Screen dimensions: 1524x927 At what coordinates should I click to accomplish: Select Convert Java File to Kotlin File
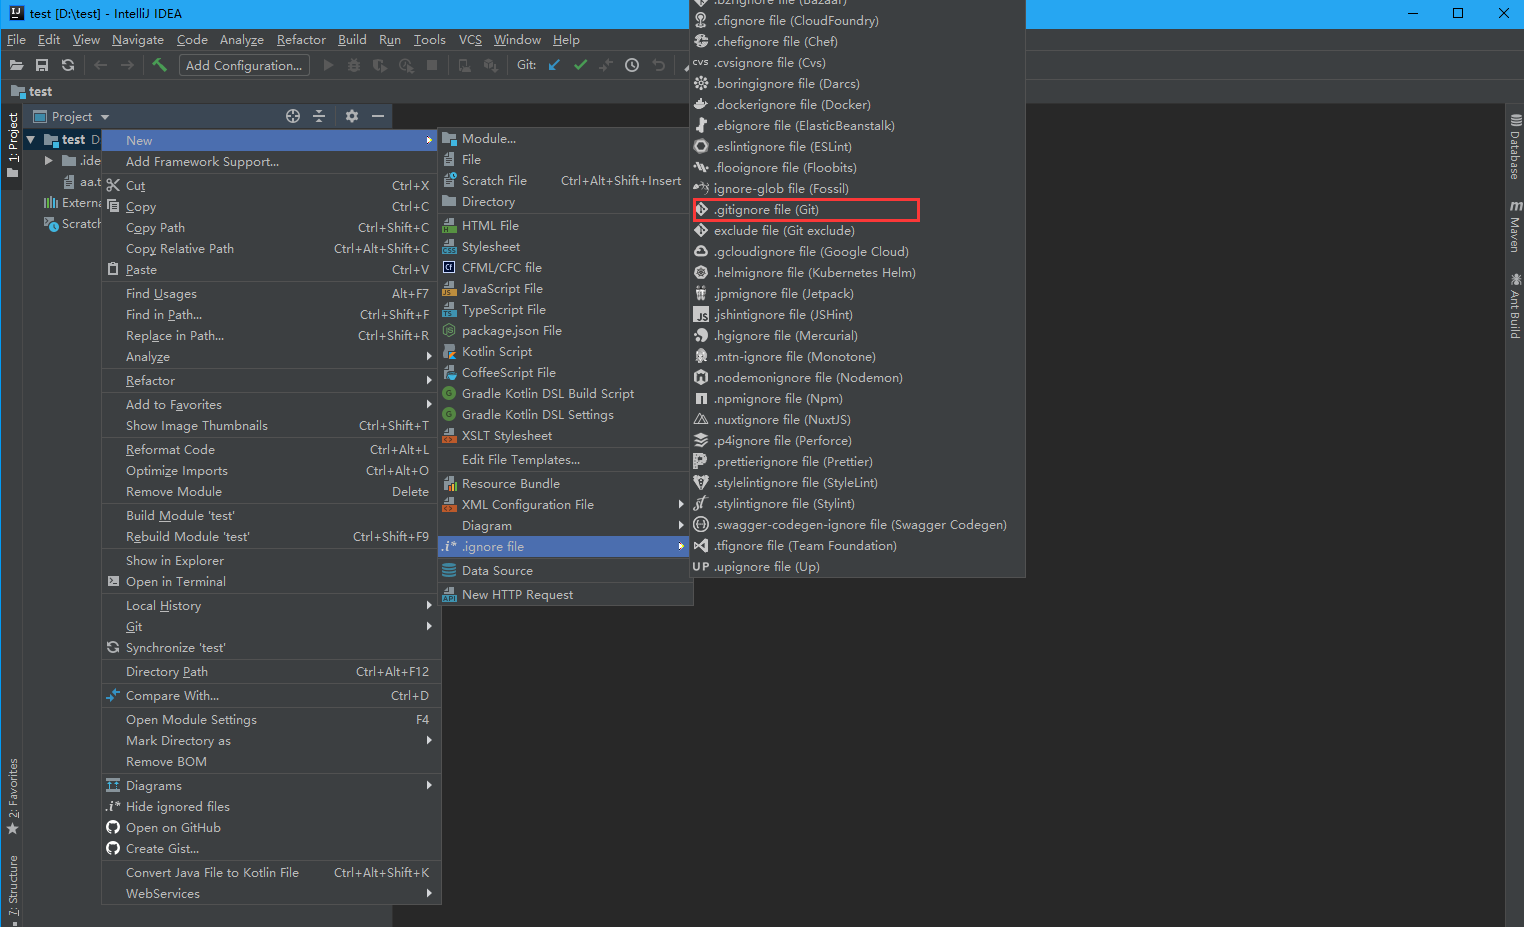click(x=270, y=873)
